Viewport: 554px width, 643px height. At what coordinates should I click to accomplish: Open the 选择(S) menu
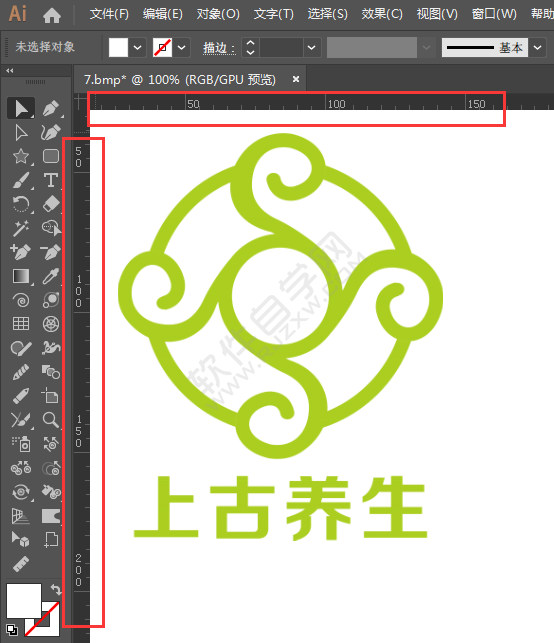[328, 14]
